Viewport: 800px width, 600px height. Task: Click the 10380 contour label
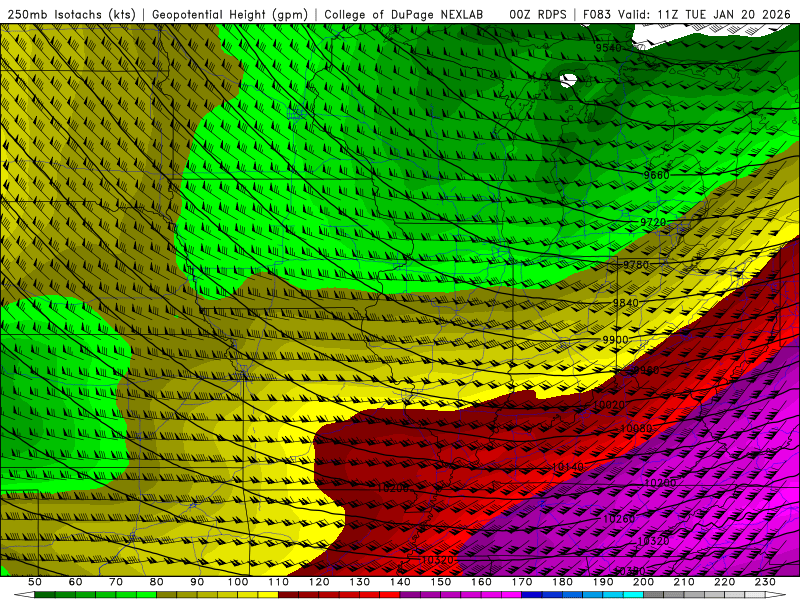[630, 571]
